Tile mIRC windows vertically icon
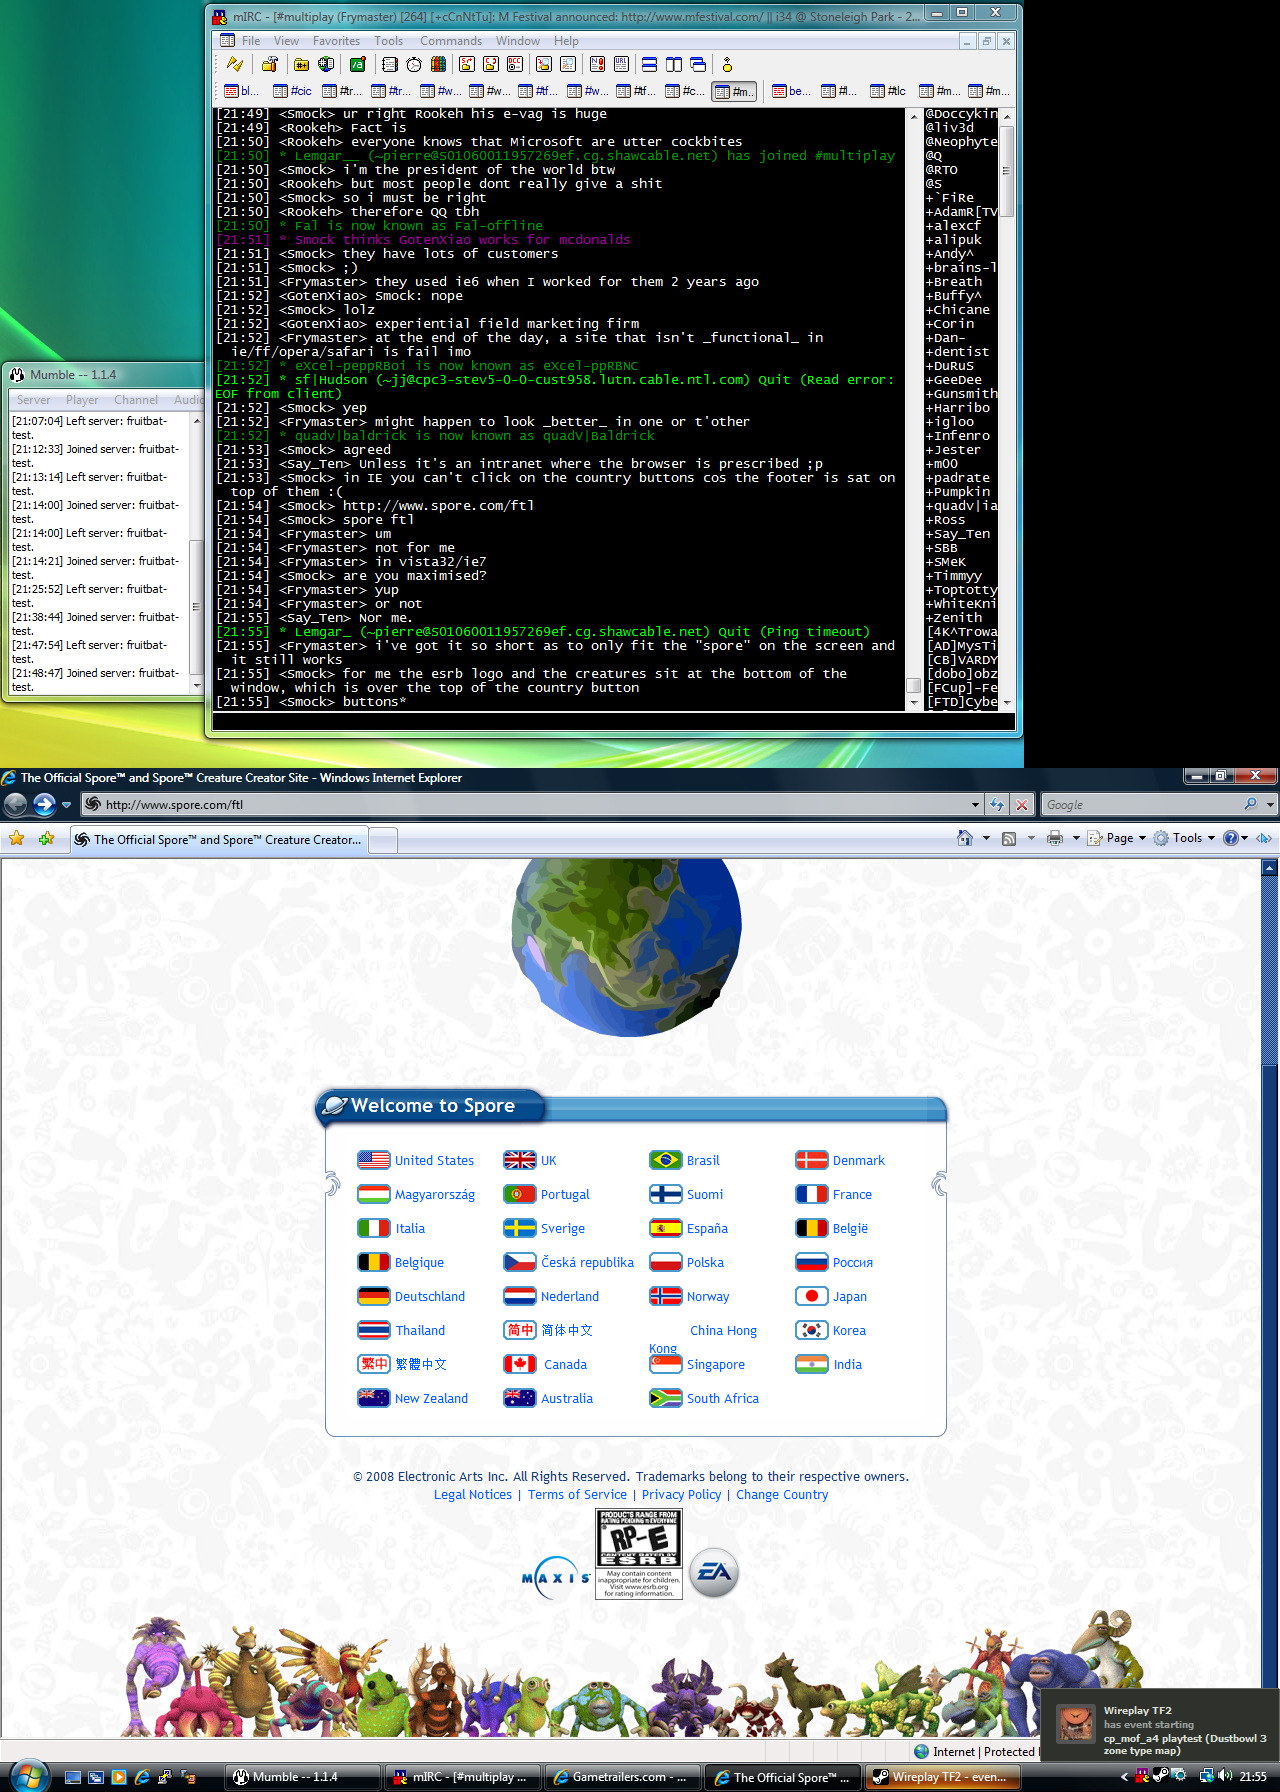This screenshot has width=1280, height=1792. [x=673, y=65]
